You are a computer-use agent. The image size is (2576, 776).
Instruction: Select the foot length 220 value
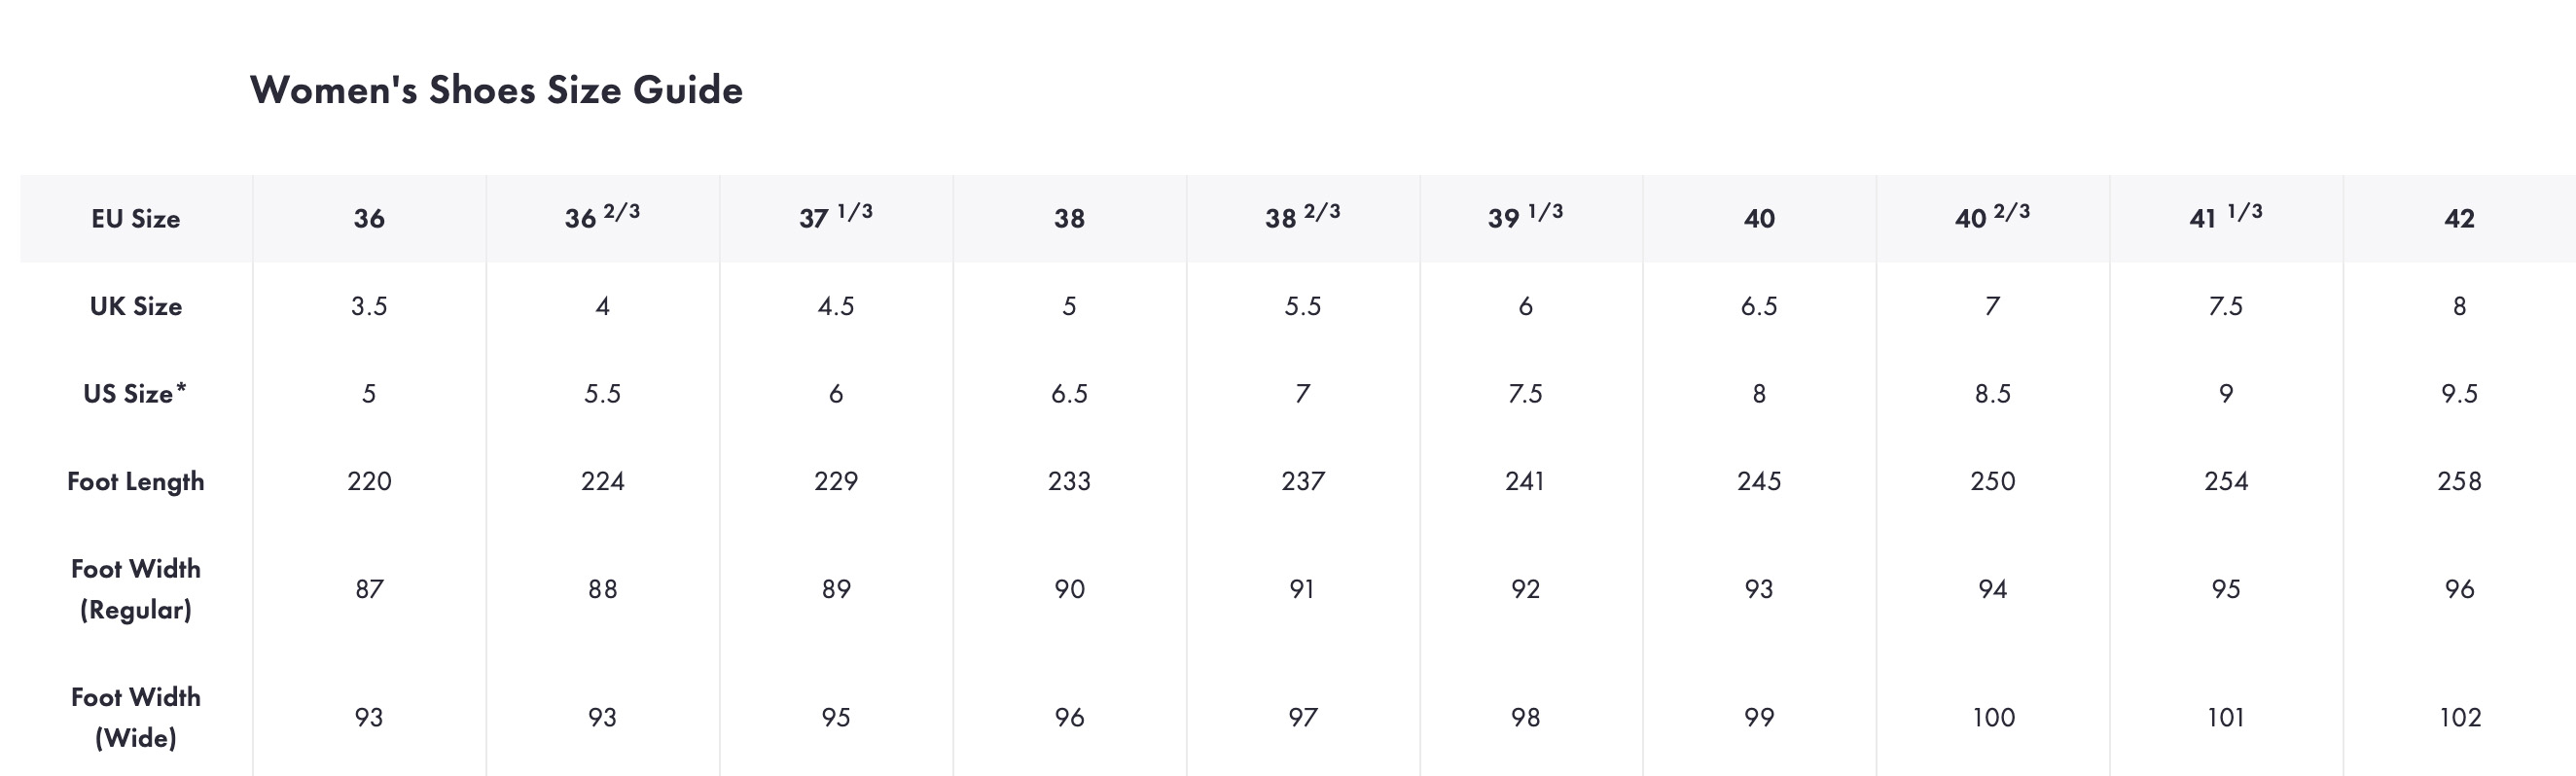pos(369,482)
